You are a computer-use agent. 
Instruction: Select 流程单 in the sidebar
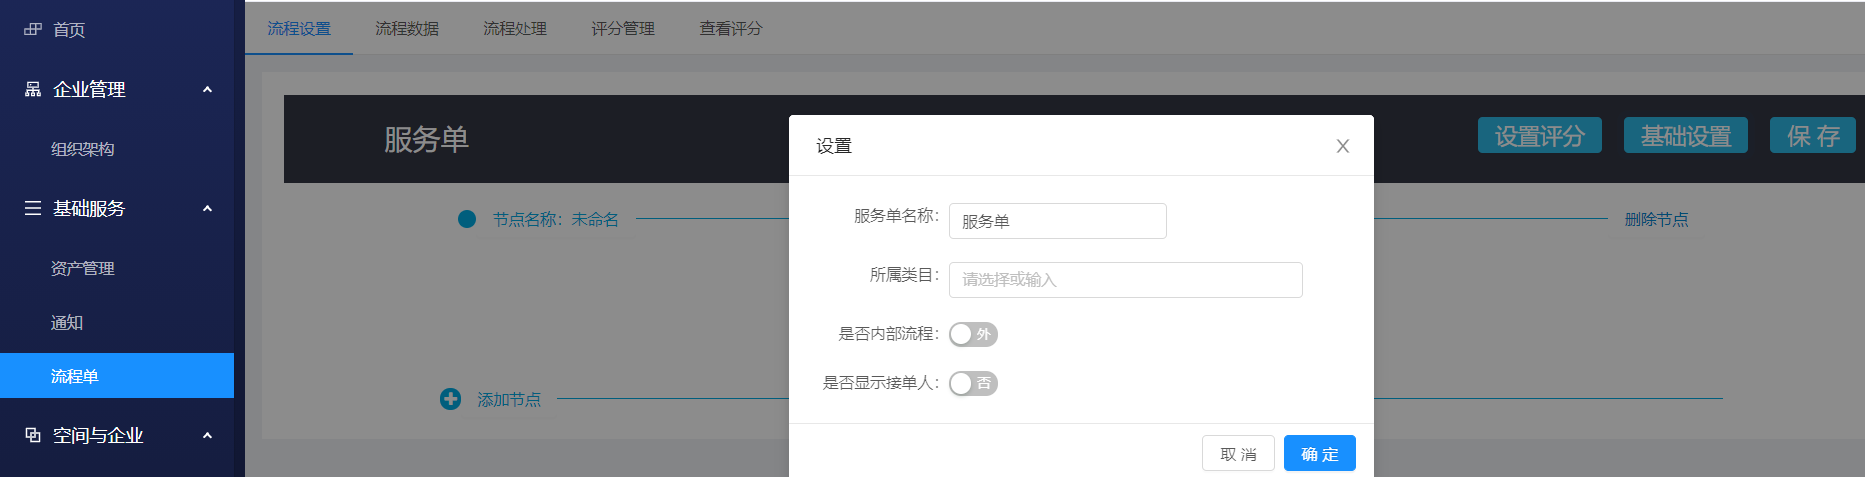tap(117, 376)
